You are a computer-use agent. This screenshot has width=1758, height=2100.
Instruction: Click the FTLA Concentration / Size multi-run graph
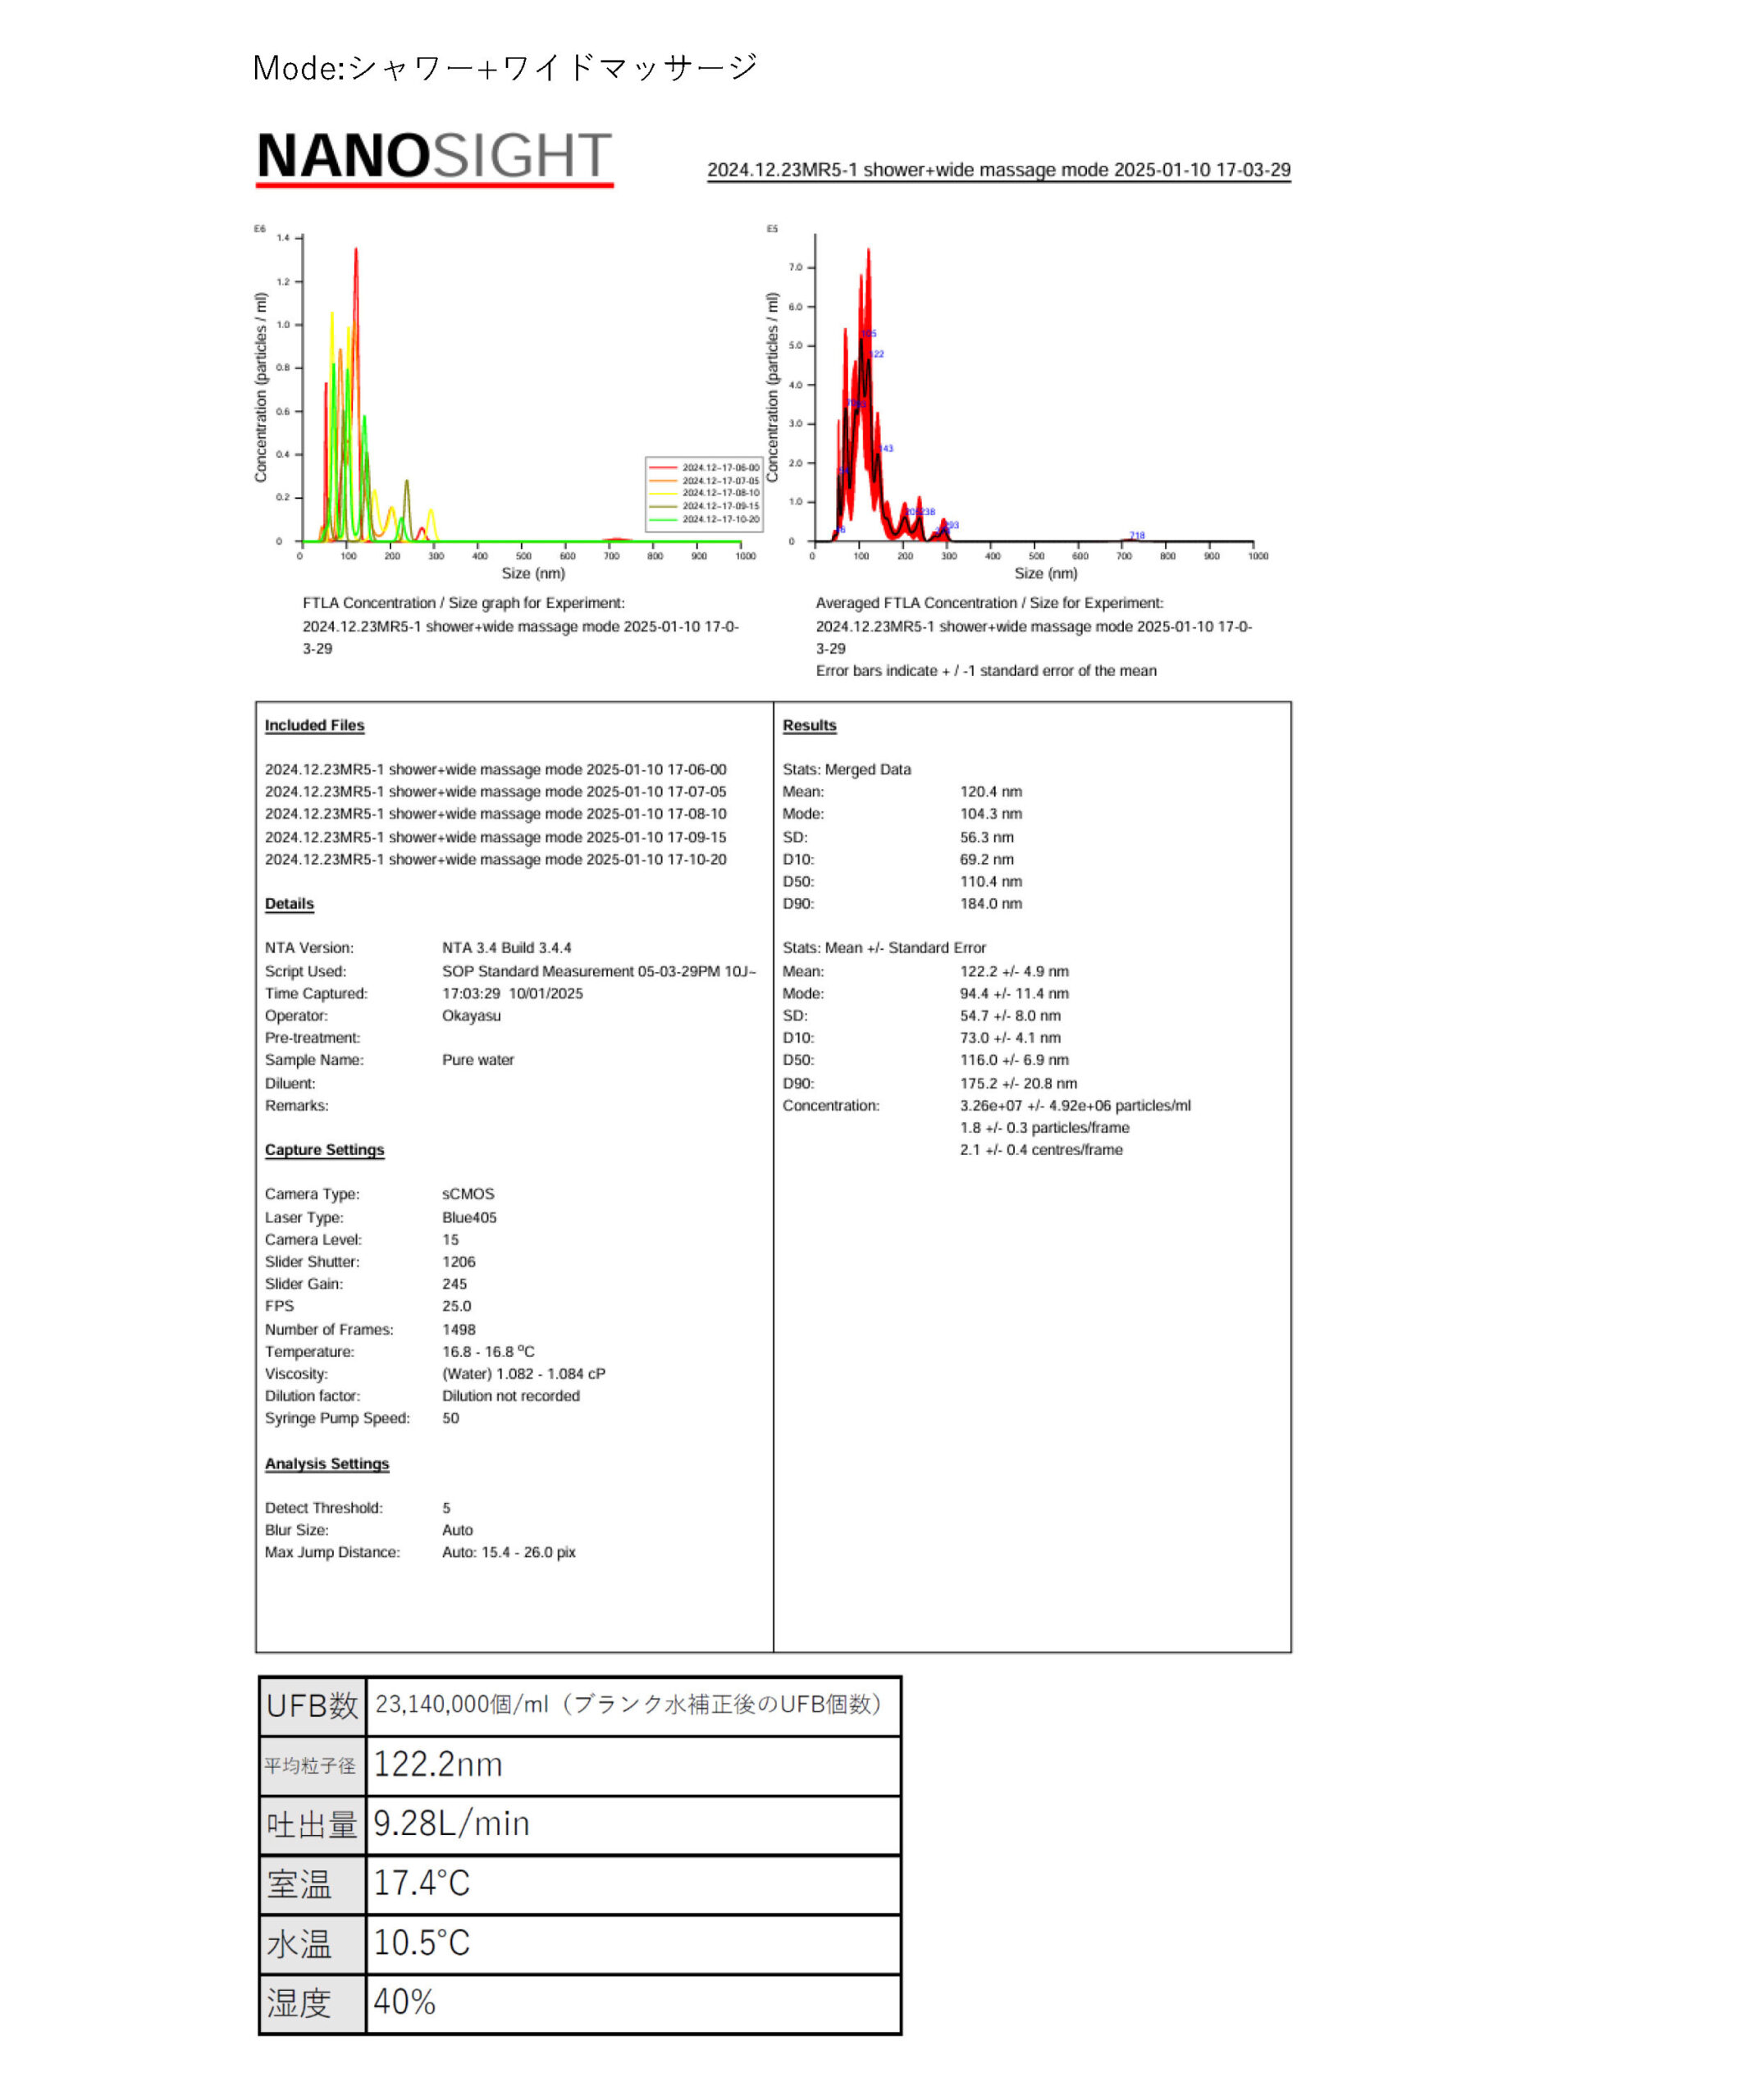[x=508, y=404]
